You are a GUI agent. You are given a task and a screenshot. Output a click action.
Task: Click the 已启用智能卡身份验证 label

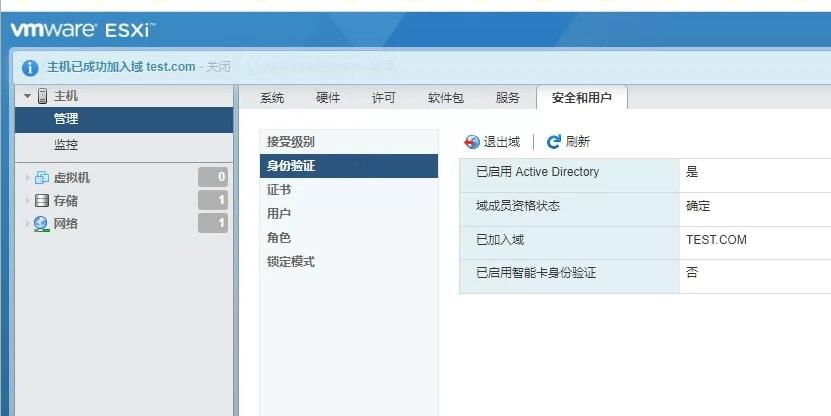[536, 273]
